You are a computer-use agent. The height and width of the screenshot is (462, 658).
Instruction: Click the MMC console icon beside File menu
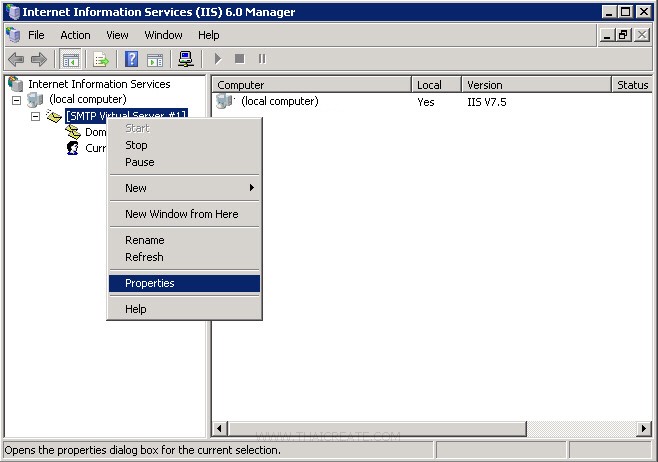point(13,35)
